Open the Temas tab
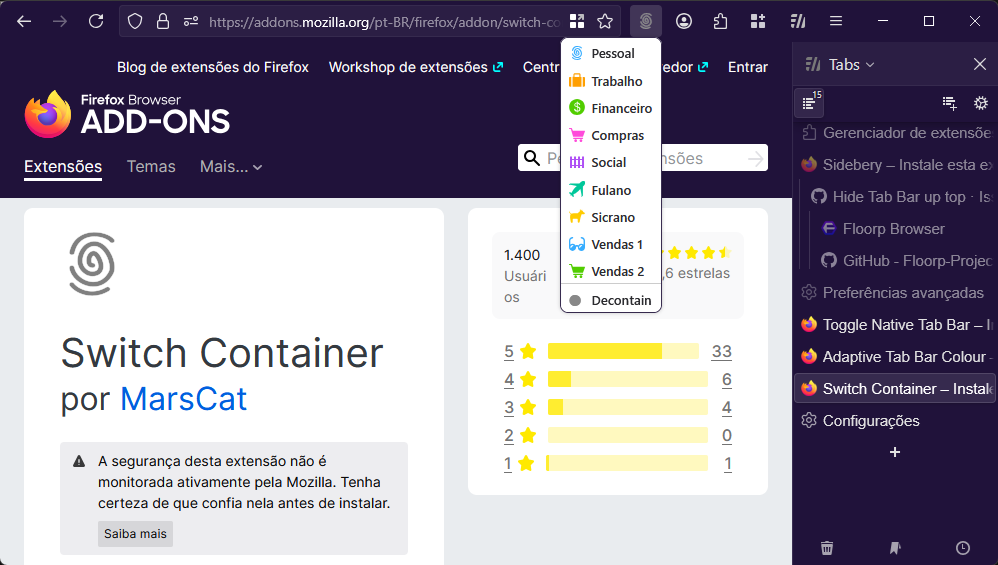 coord(151,167)
